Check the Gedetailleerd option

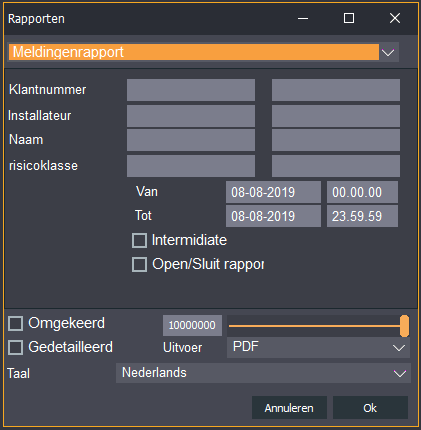tap(15, 347)
